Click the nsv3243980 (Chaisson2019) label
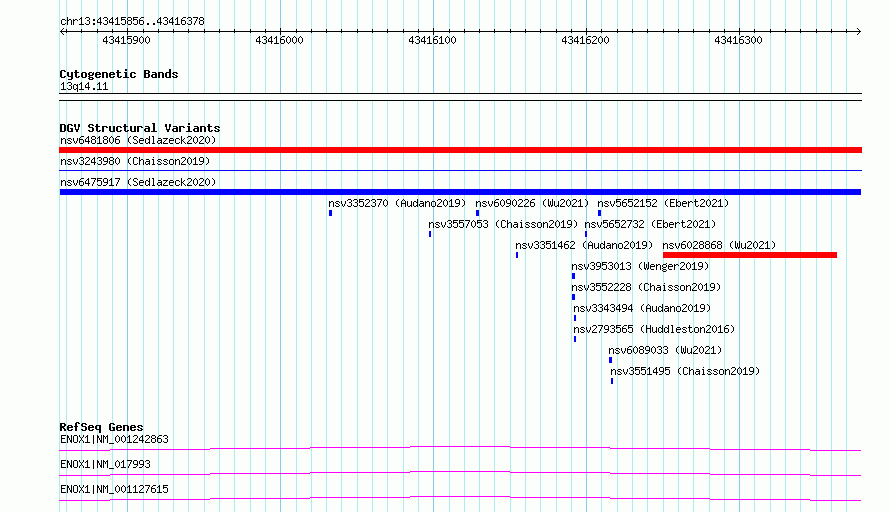This screenshot has width=890, height=512. coord(135,161)
